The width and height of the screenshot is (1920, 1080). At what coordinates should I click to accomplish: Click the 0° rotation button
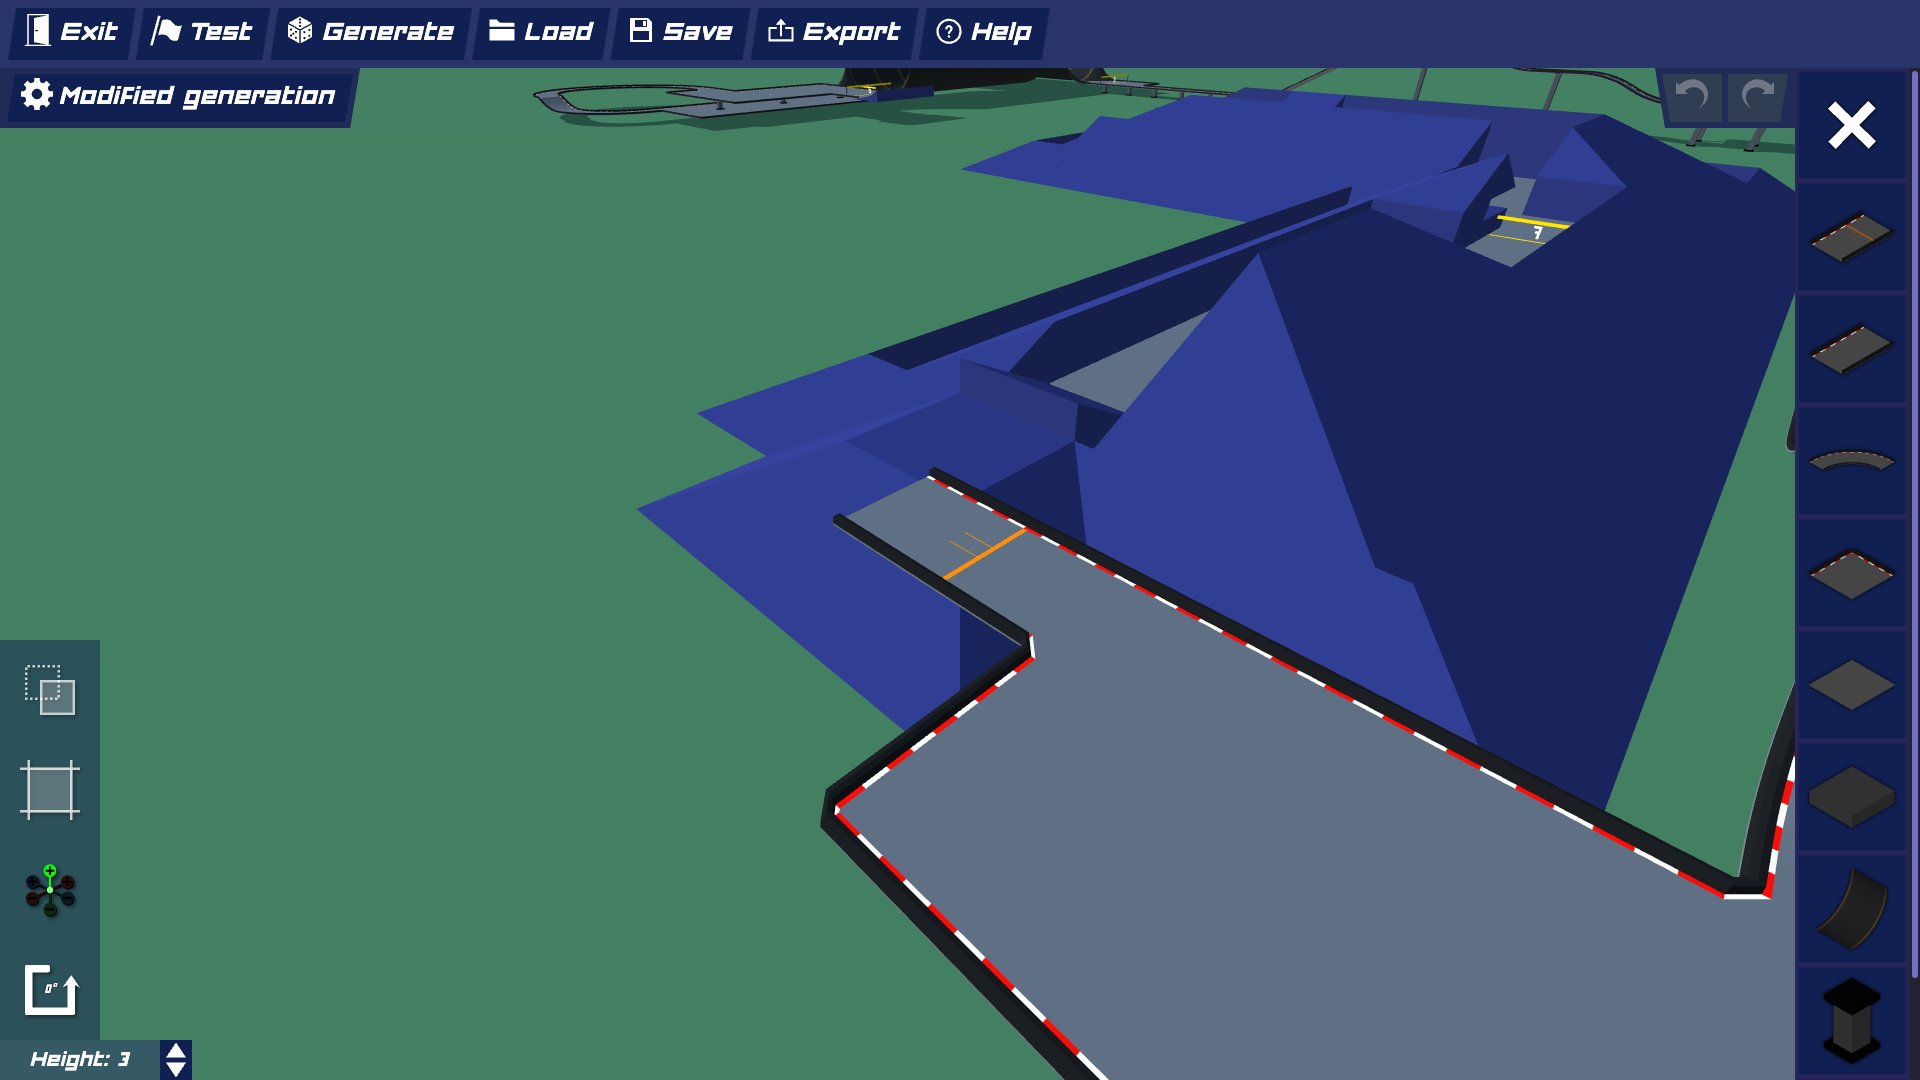point(50,990)
